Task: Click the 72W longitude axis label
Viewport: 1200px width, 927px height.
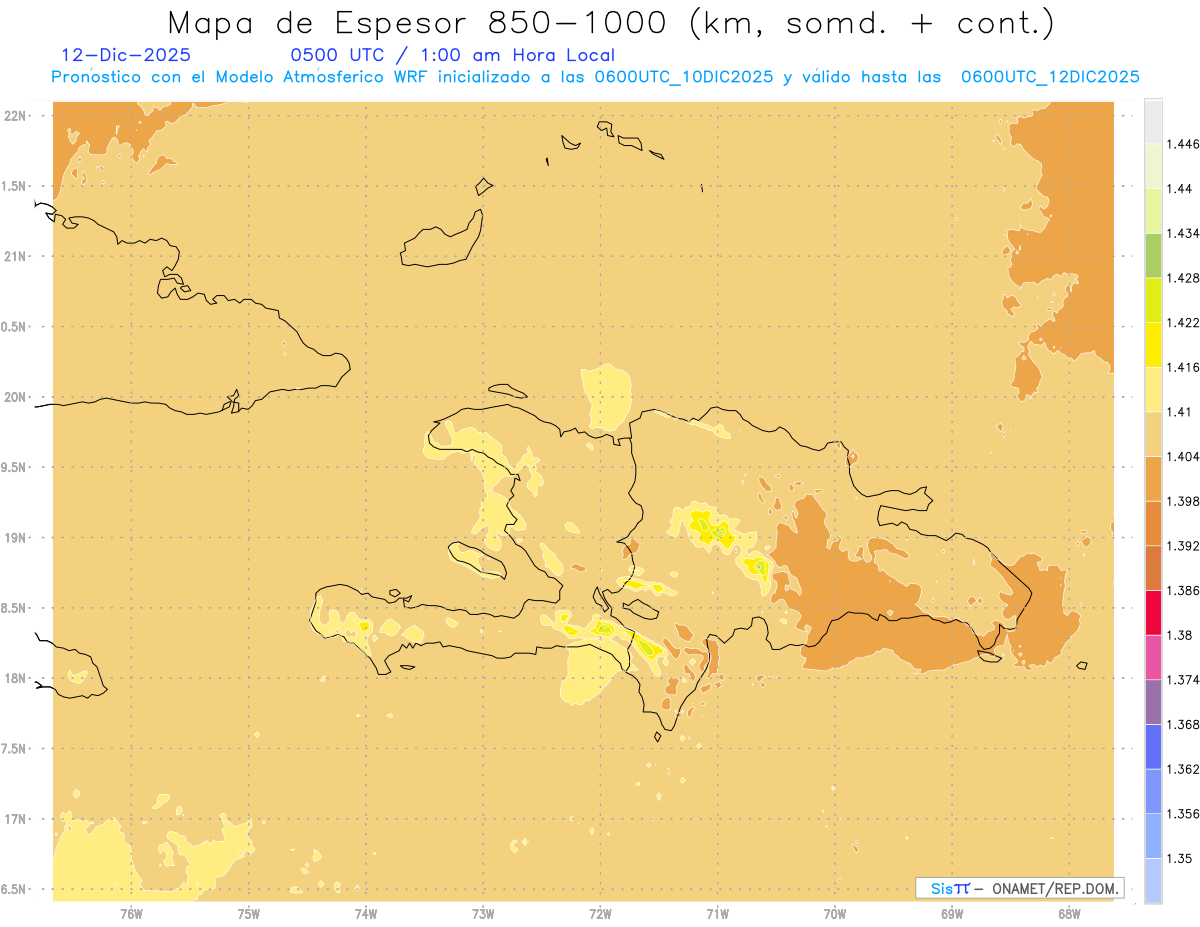Action: (x=600, y=914)
